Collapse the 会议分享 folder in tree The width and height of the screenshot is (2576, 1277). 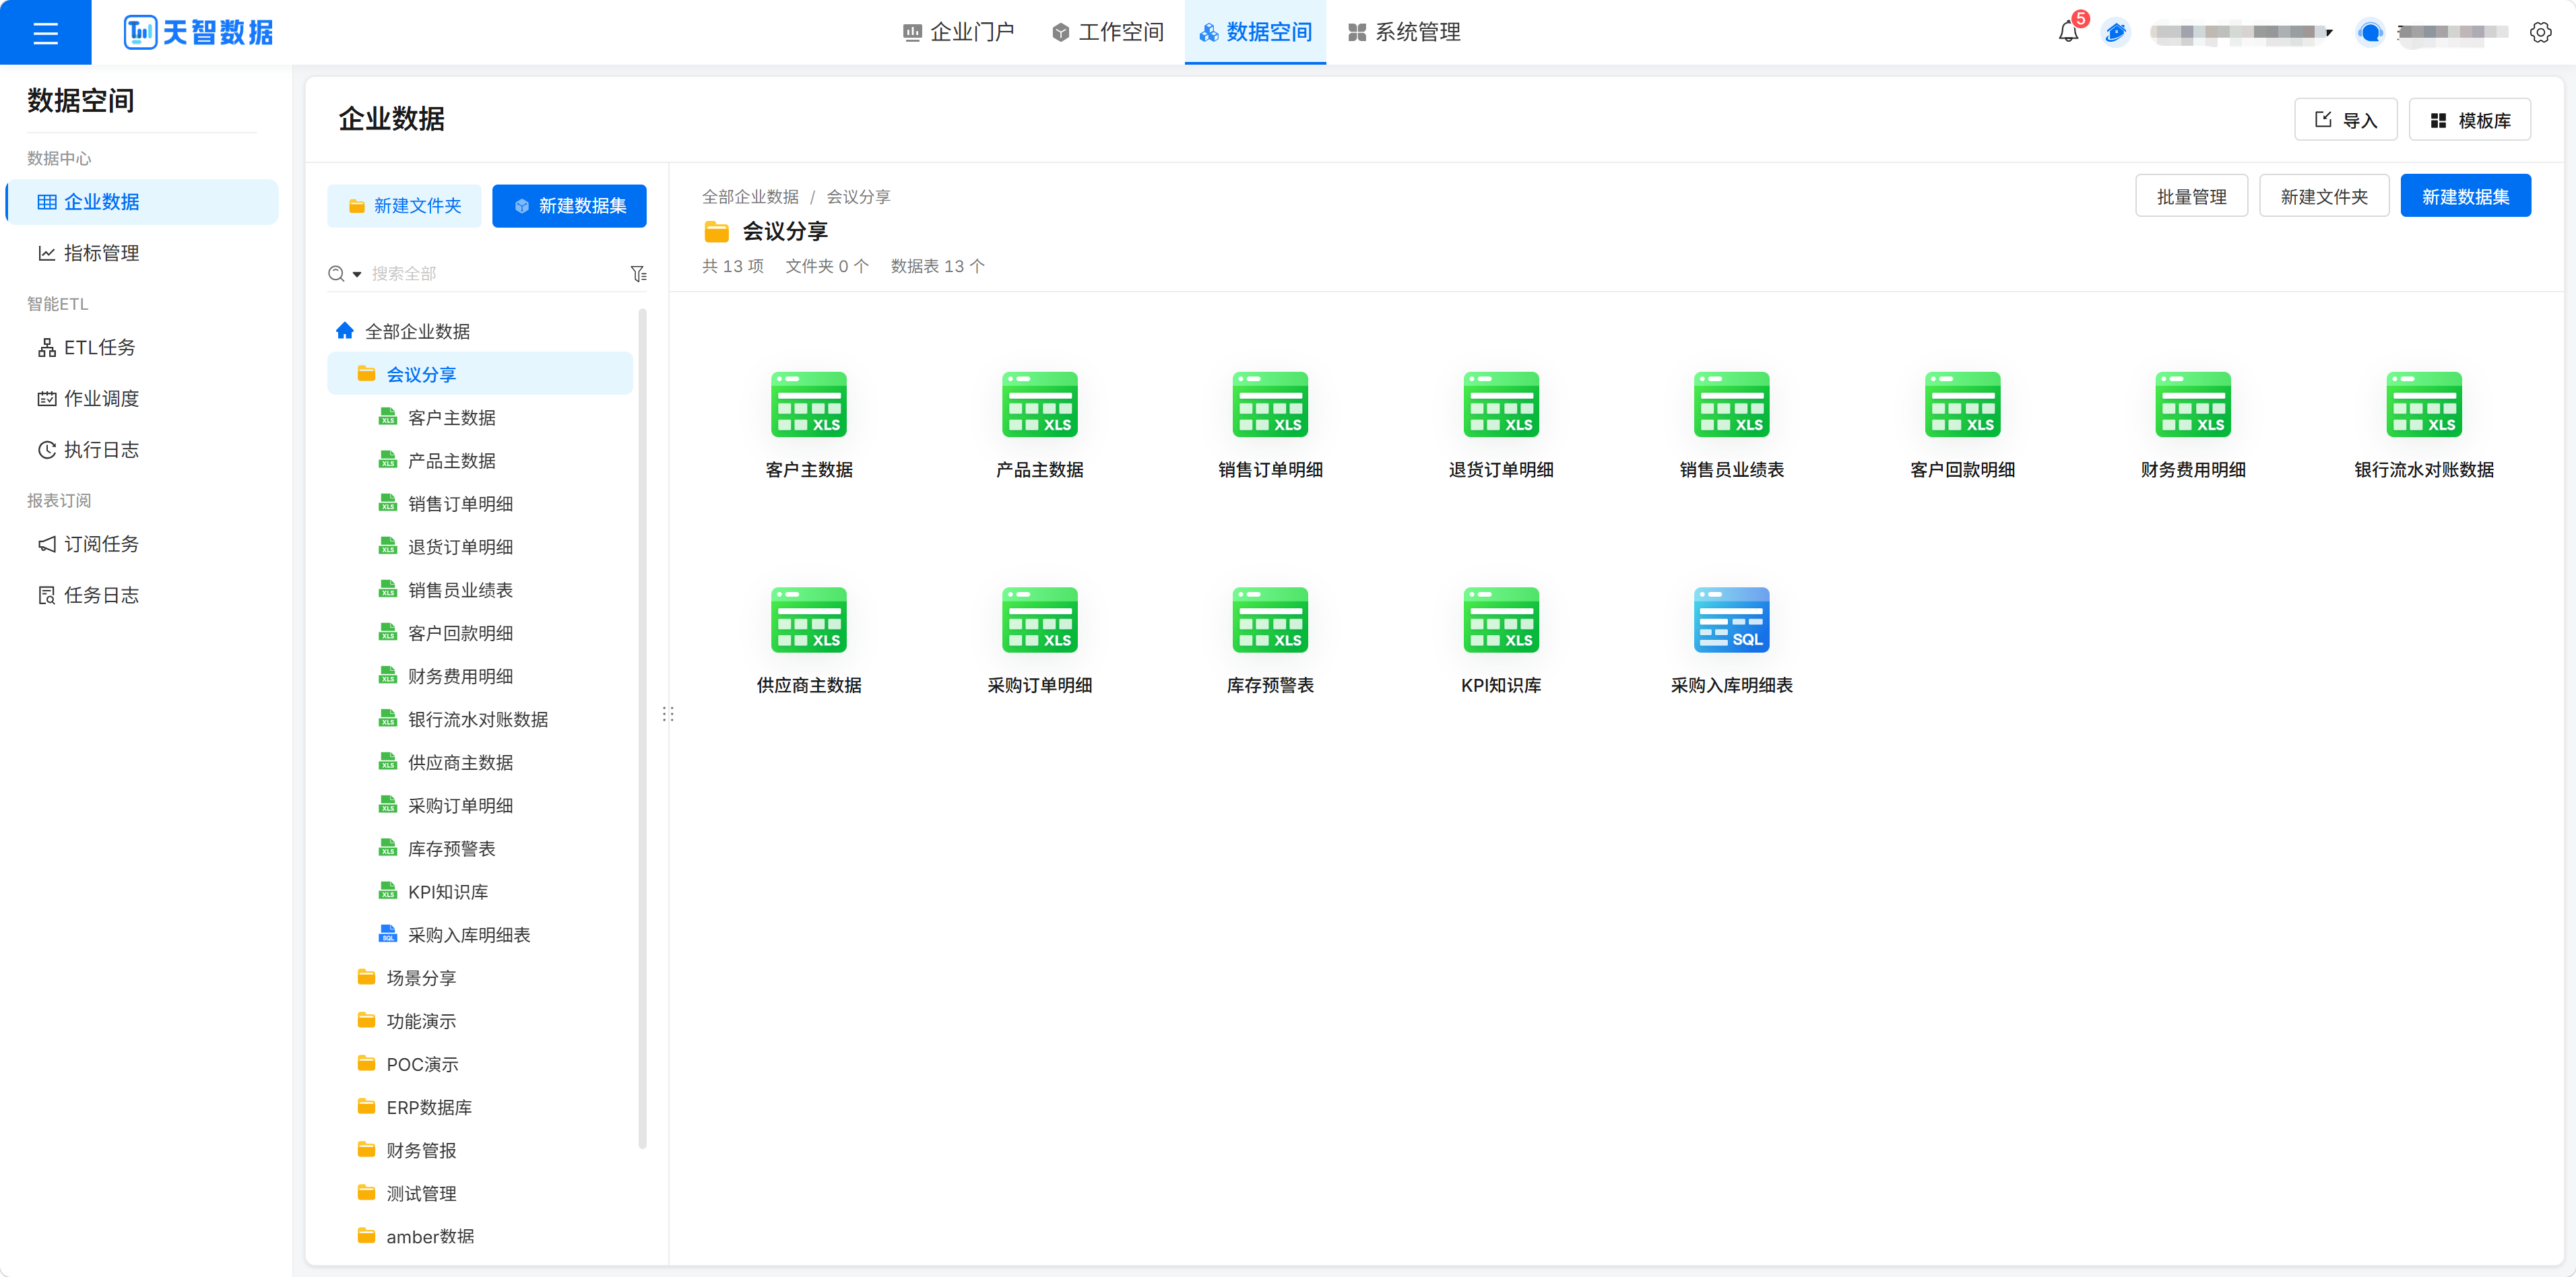coord(480,374)
